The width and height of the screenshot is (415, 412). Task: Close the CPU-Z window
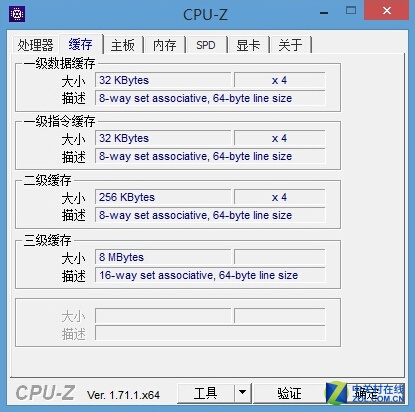(x=387, y=11)
